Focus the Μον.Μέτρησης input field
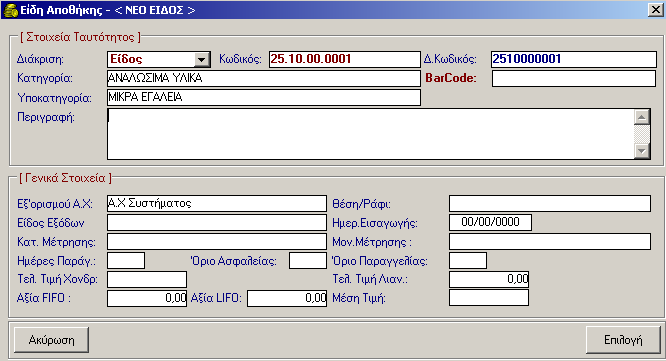 [x=550, y=242]
